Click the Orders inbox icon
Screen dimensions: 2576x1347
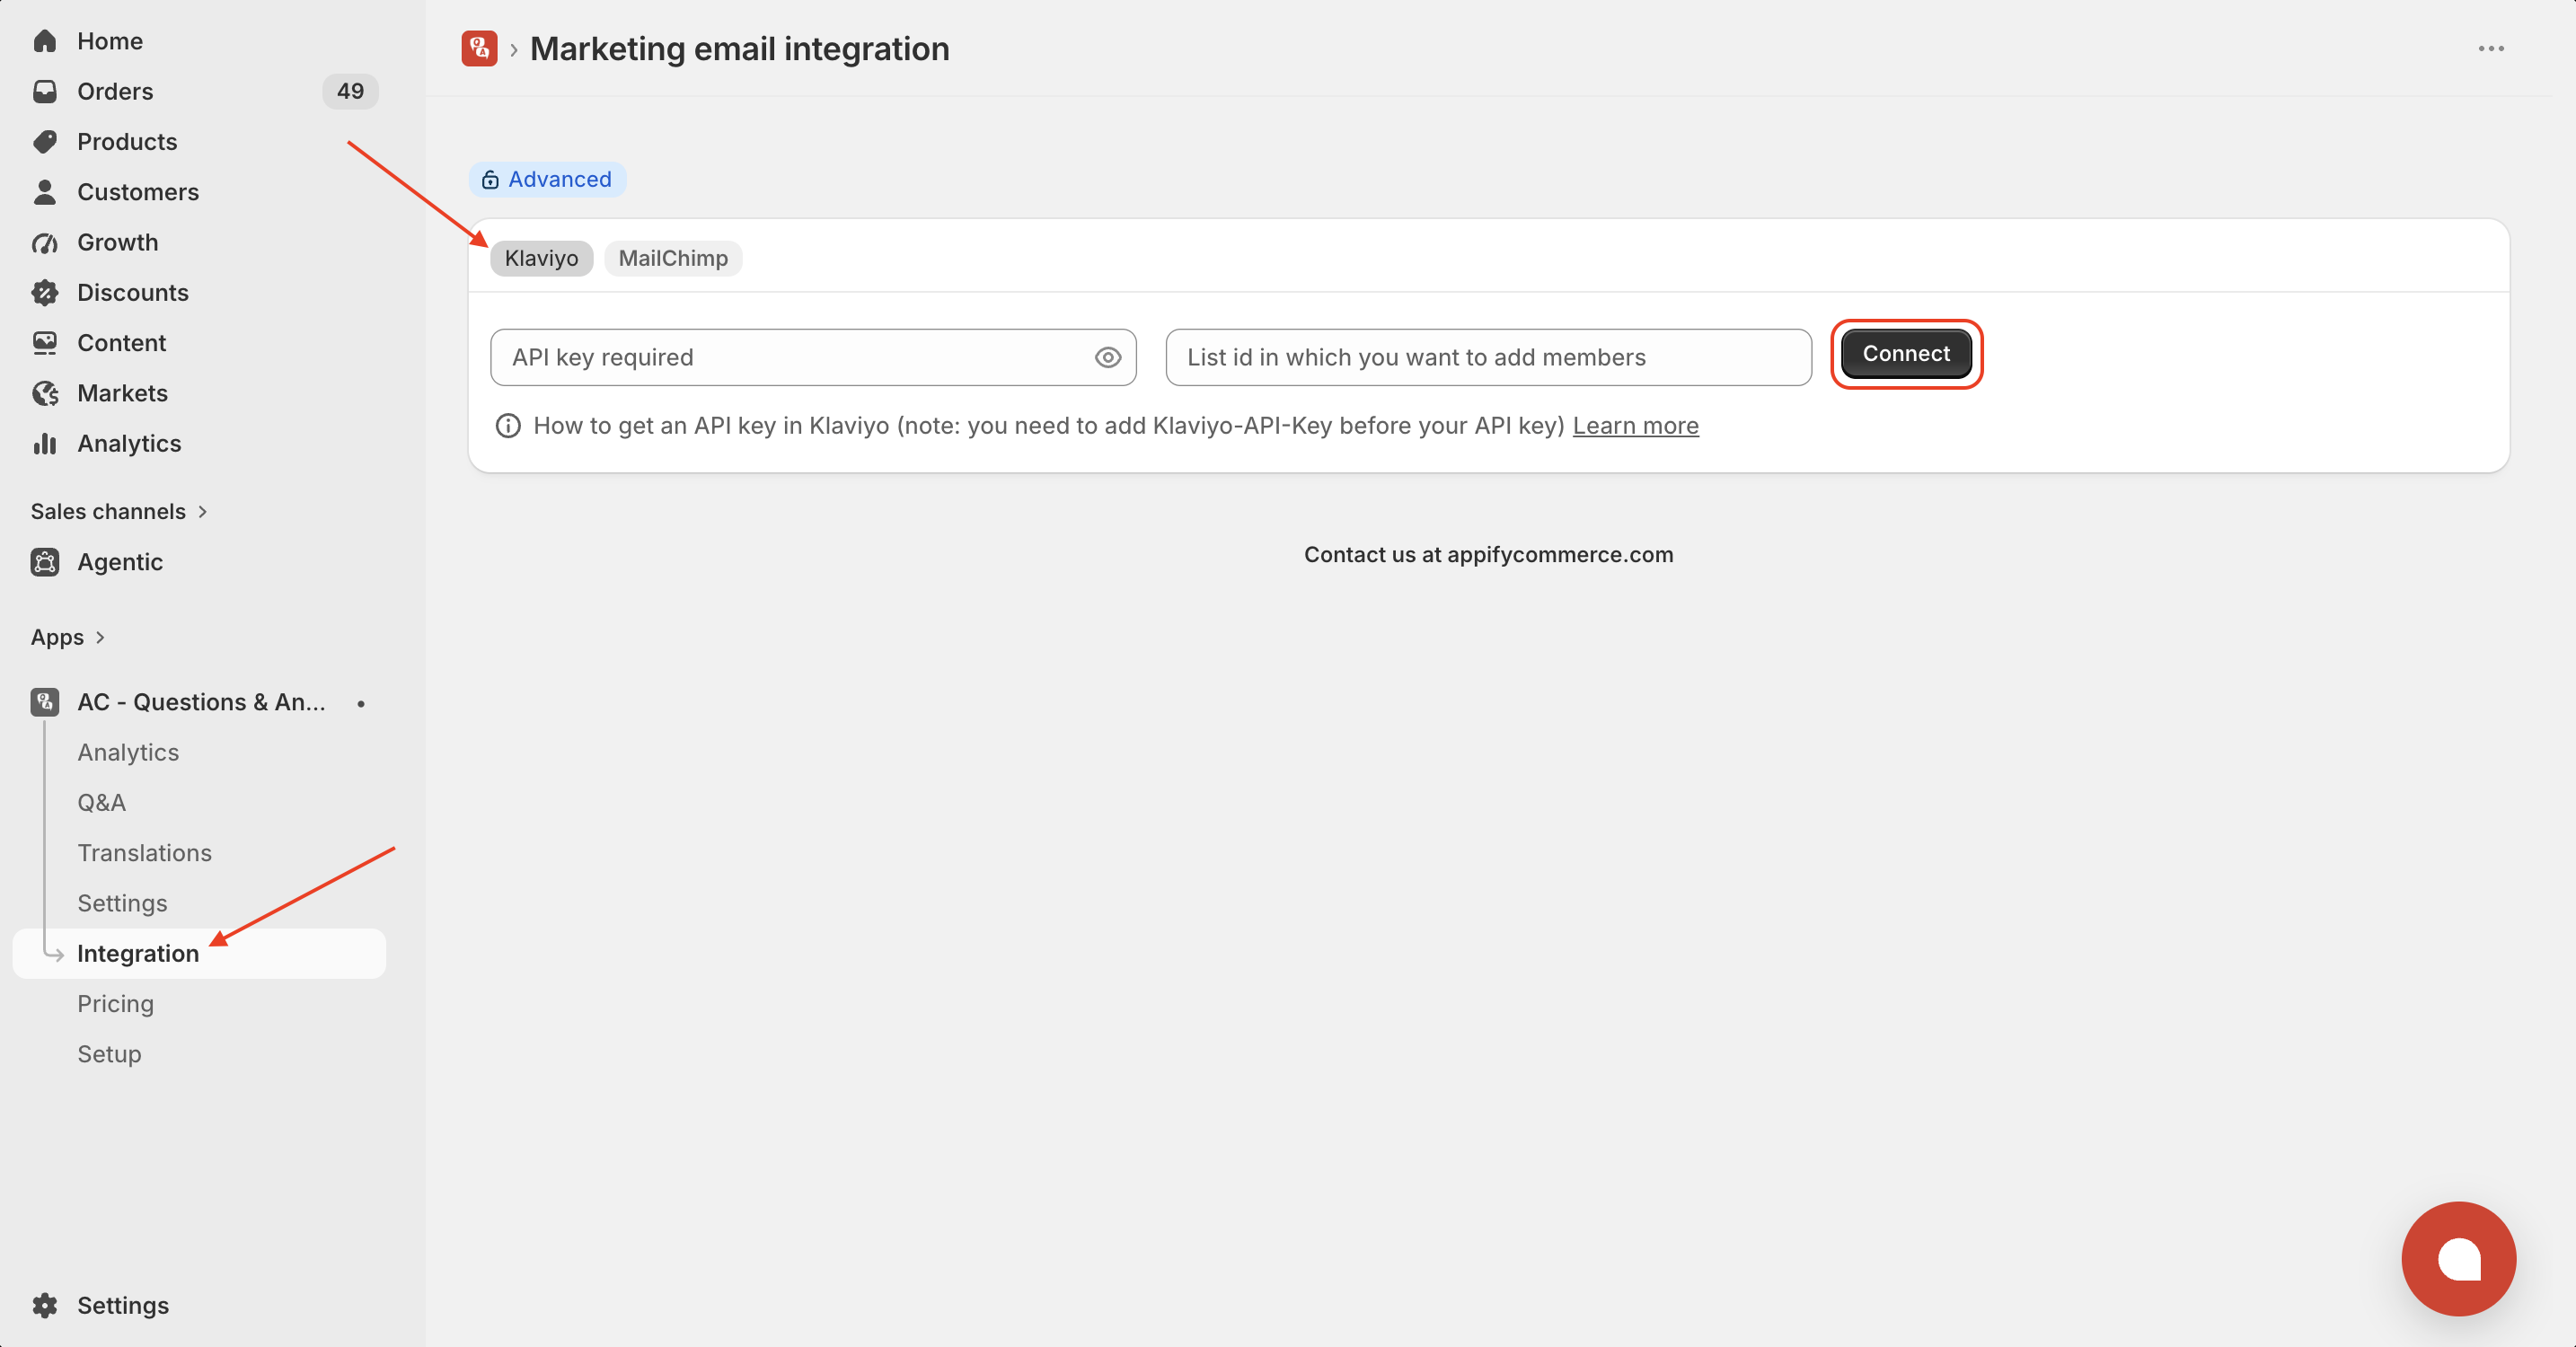[x=45, y=91]
